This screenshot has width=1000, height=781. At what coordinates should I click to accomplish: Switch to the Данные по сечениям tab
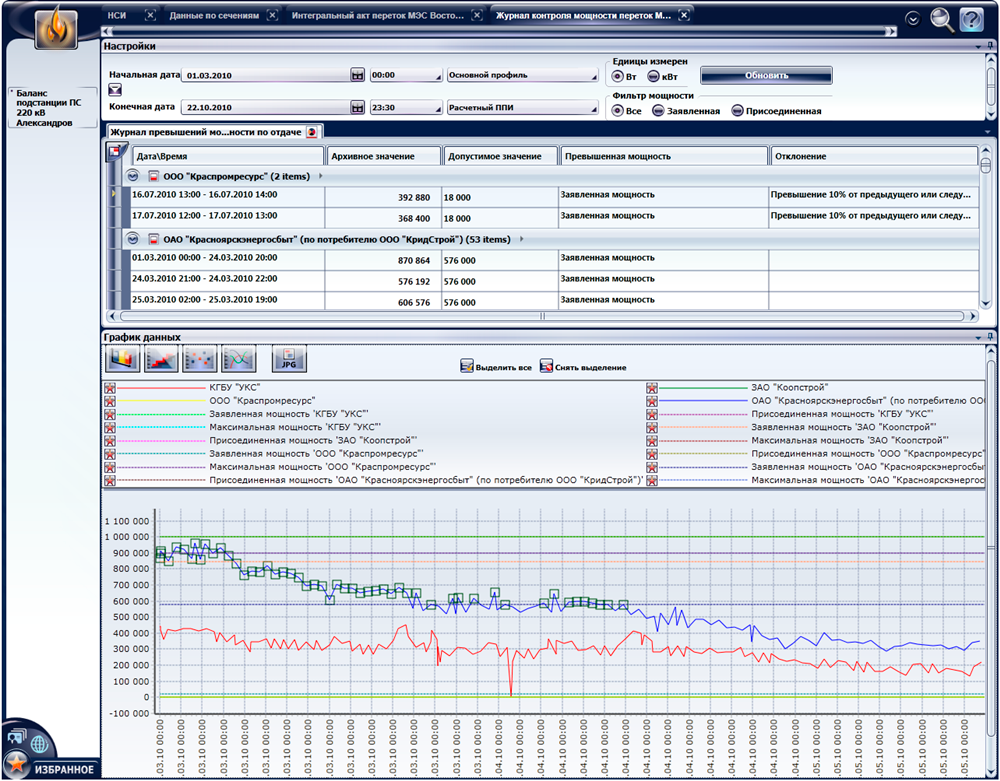coord(214,16)
